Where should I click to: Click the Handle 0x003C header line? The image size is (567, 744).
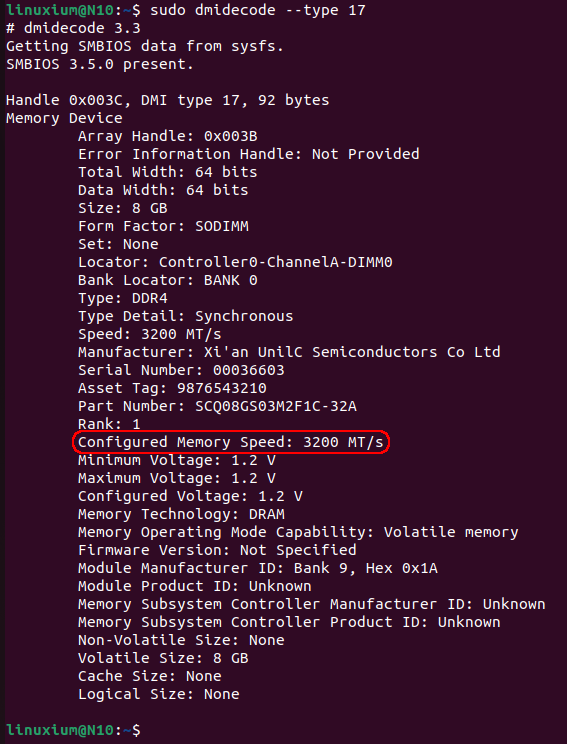click(x=167, y=100)
